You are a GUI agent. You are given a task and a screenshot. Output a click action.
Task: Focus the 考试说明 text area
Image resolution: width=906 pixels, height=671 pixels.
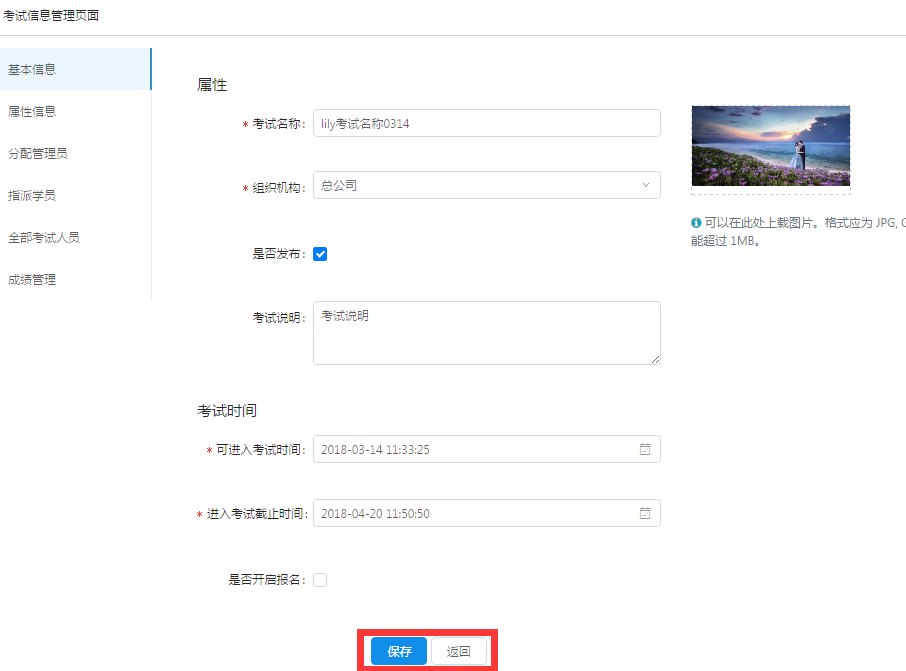(486, 333)
